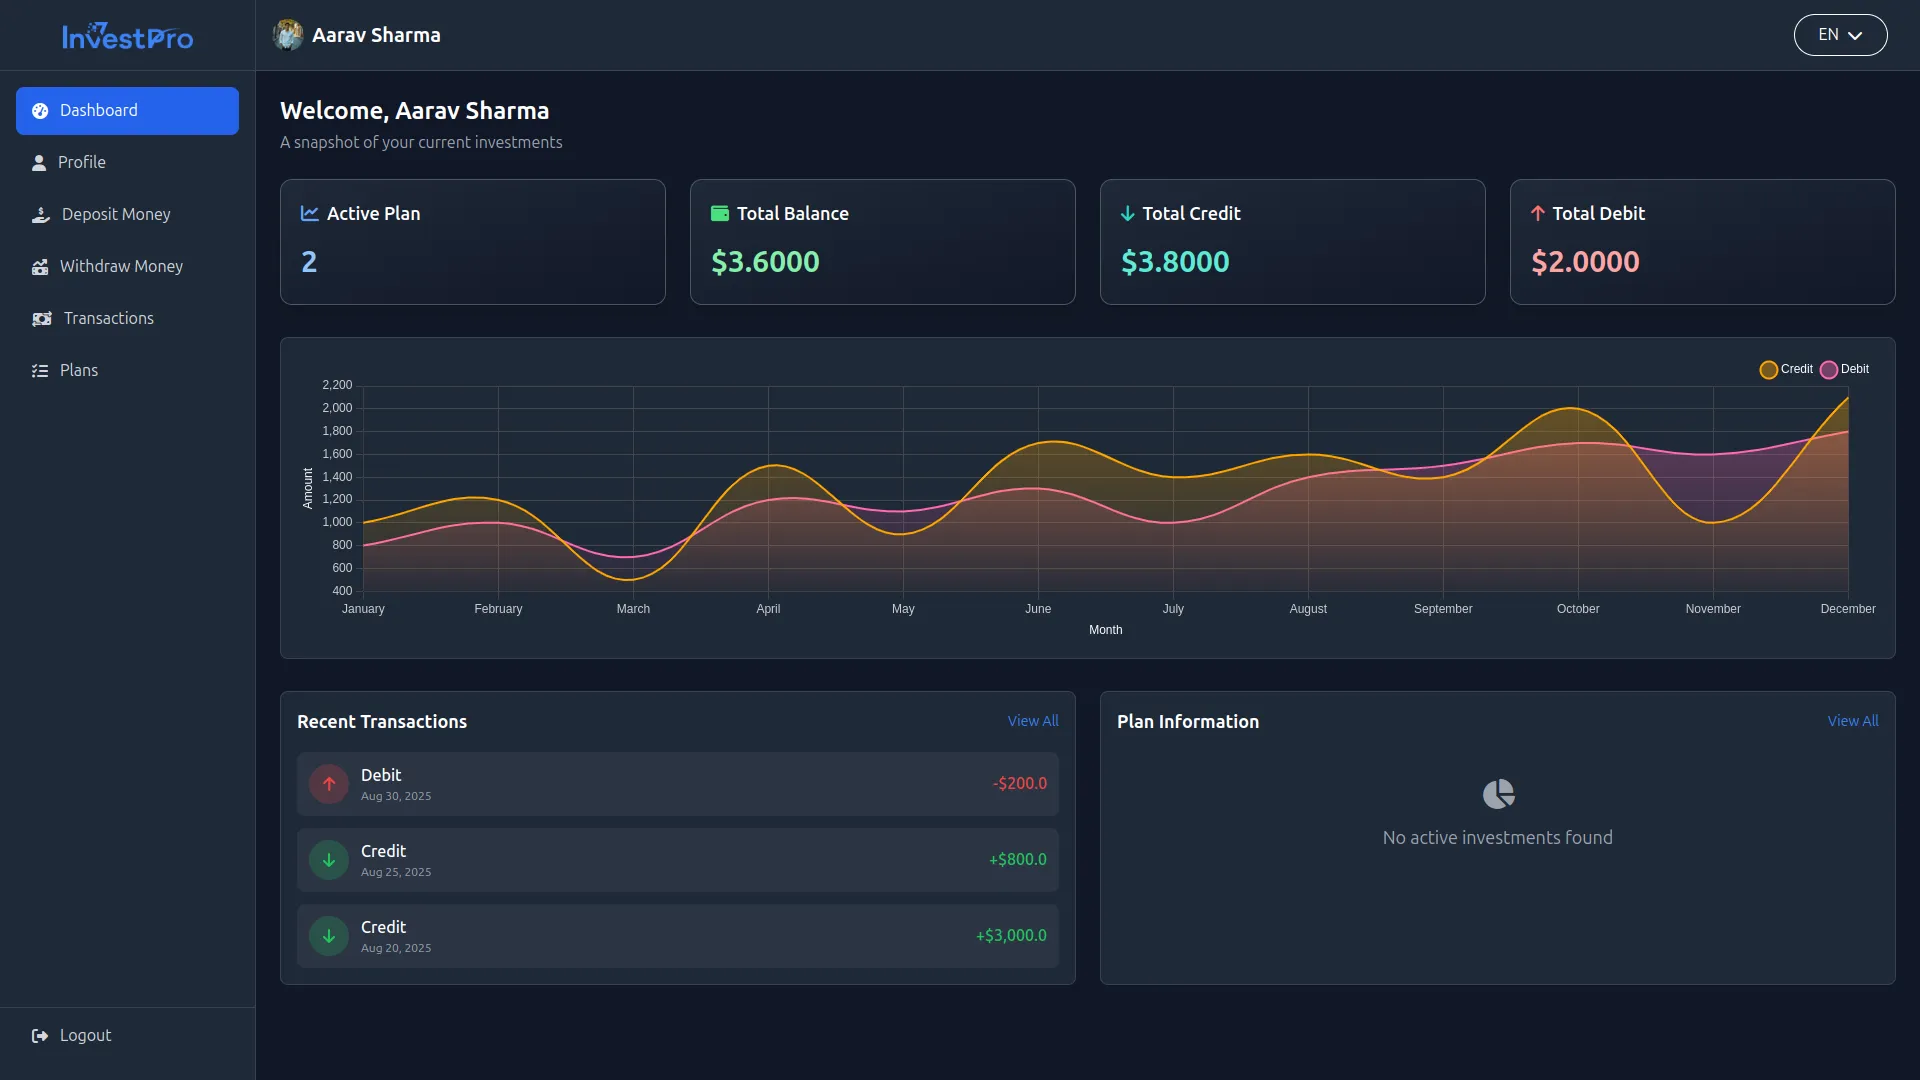1920x1080 pixels.
Task: Click the Deposit Money hand icon
Action: (x=40, y=215)
